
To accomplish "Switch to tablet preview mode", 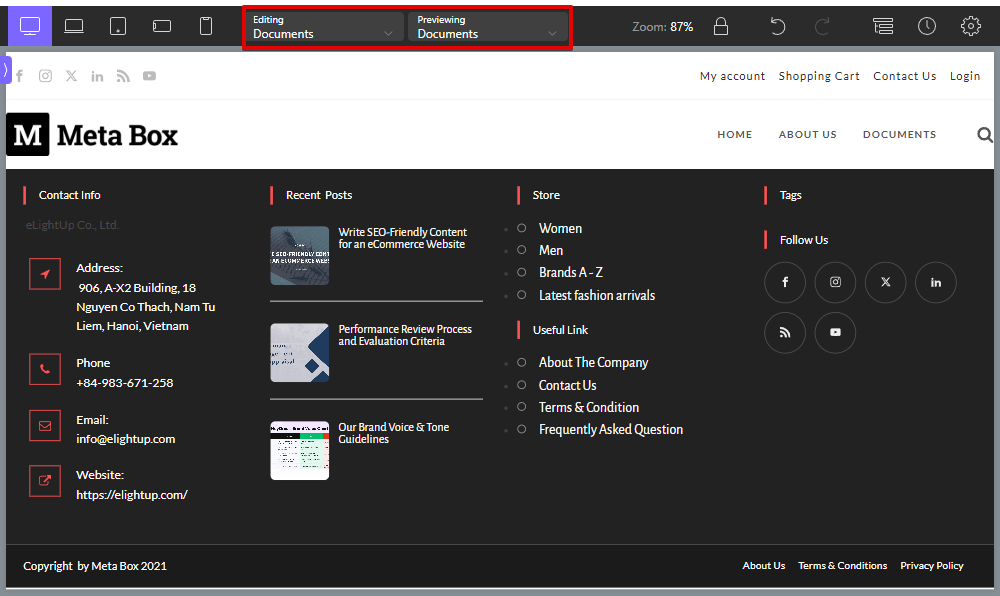I will pos(118,25).
